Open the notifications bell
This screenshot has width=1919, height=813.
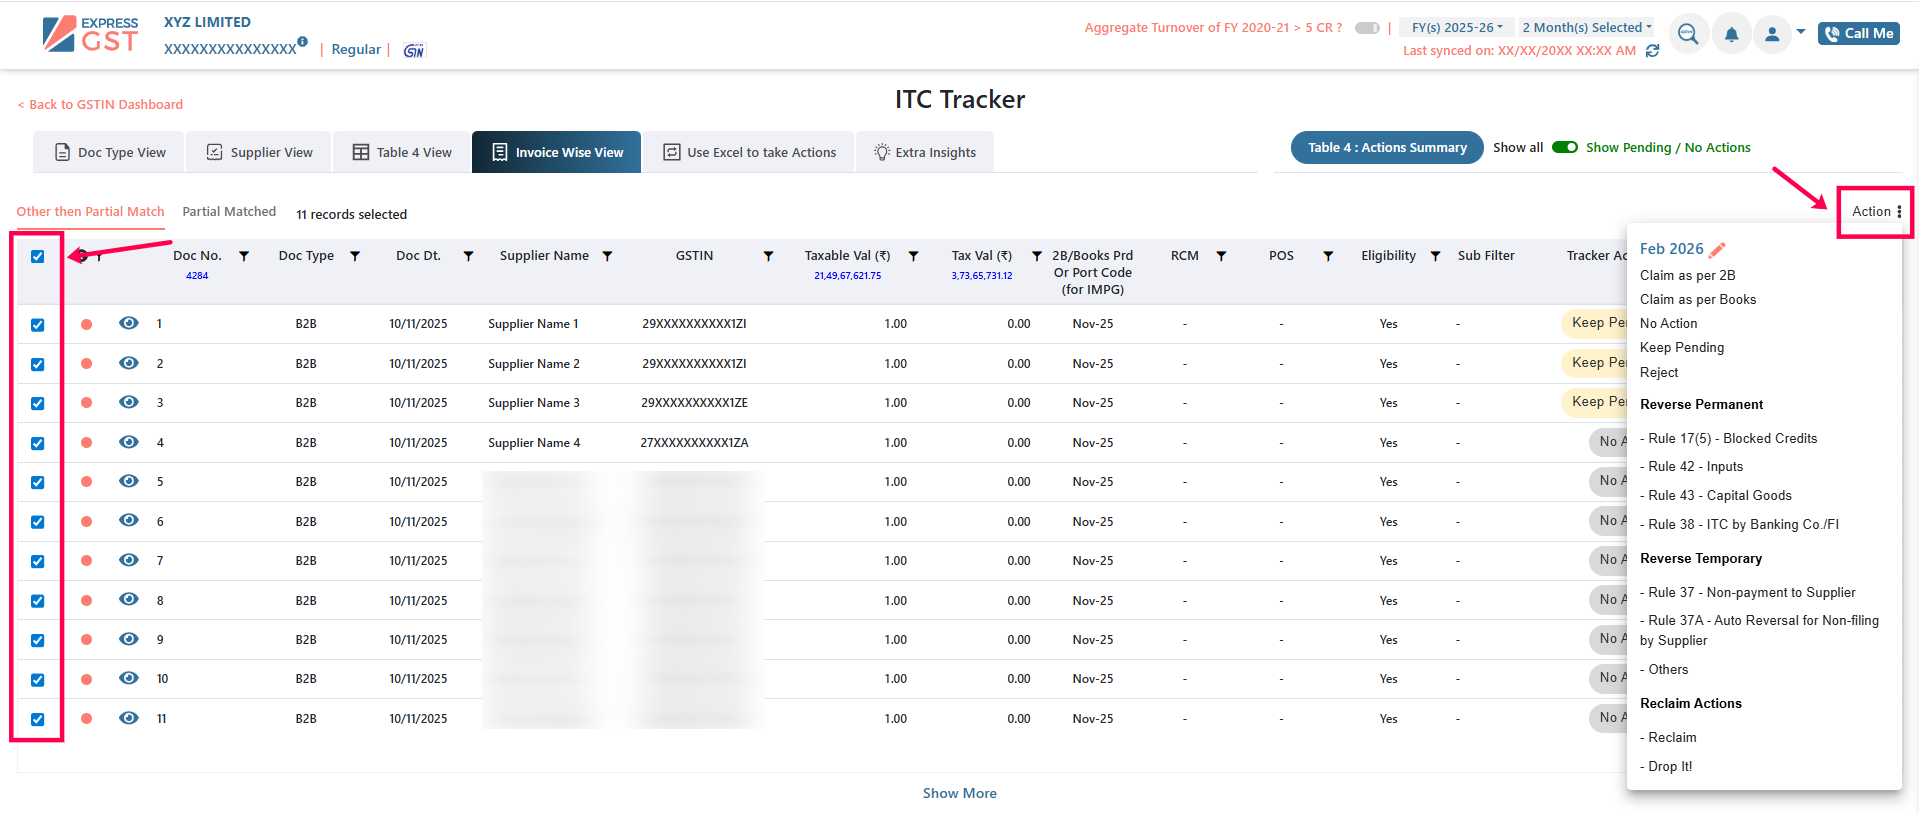pos(1731,34)
